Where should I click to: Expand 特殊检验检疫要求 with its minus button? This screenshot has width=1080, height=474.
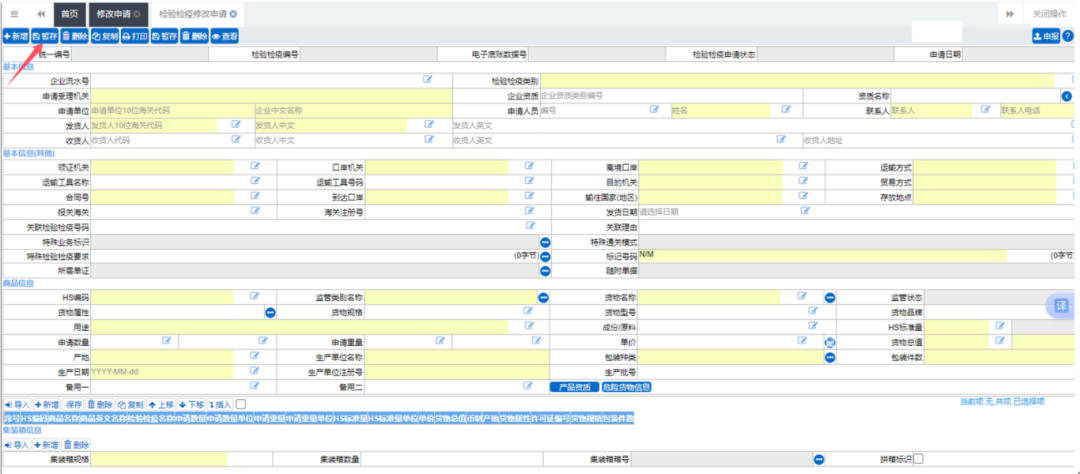[x=545, y=257]
